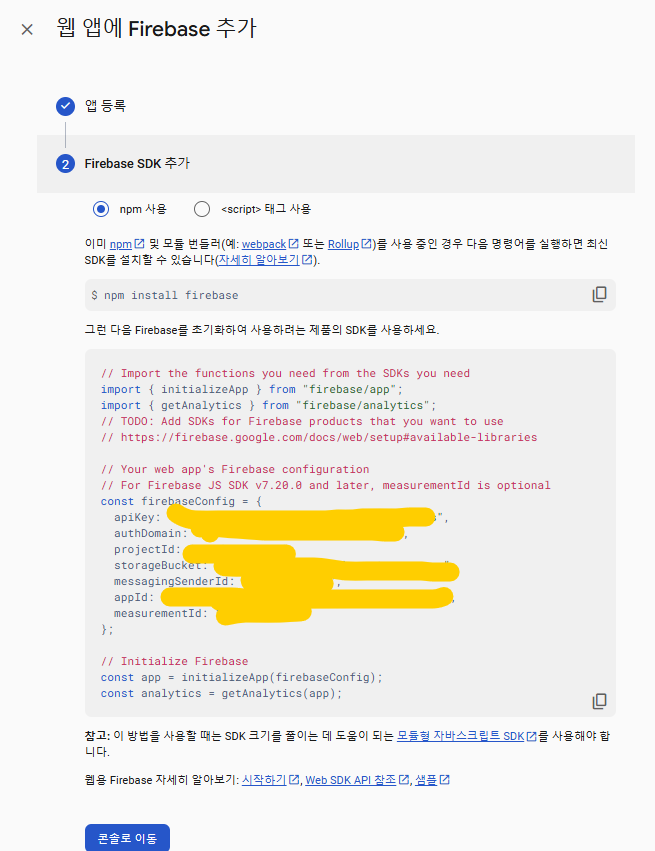655x851 pixels.
Task: Click the import initializeApp code line
Action: 252,390
